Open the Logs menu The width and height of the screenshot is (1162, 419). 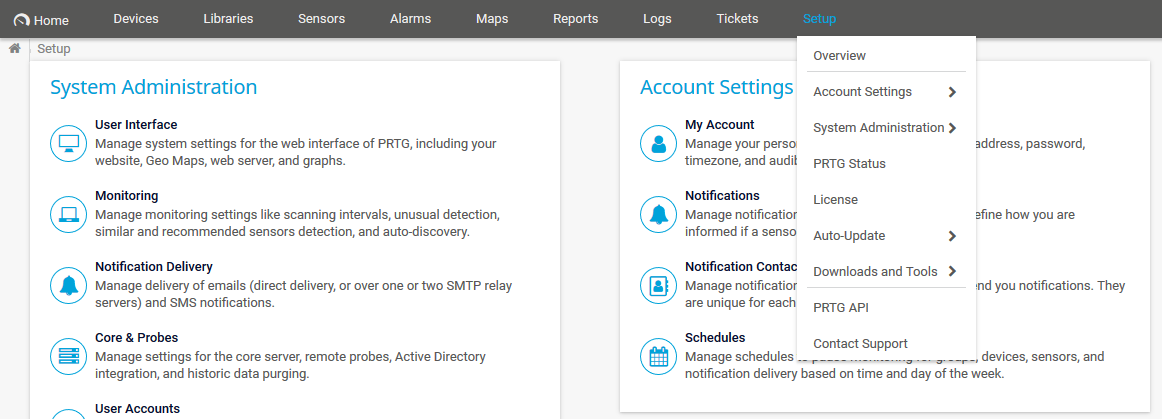point(657,19)
